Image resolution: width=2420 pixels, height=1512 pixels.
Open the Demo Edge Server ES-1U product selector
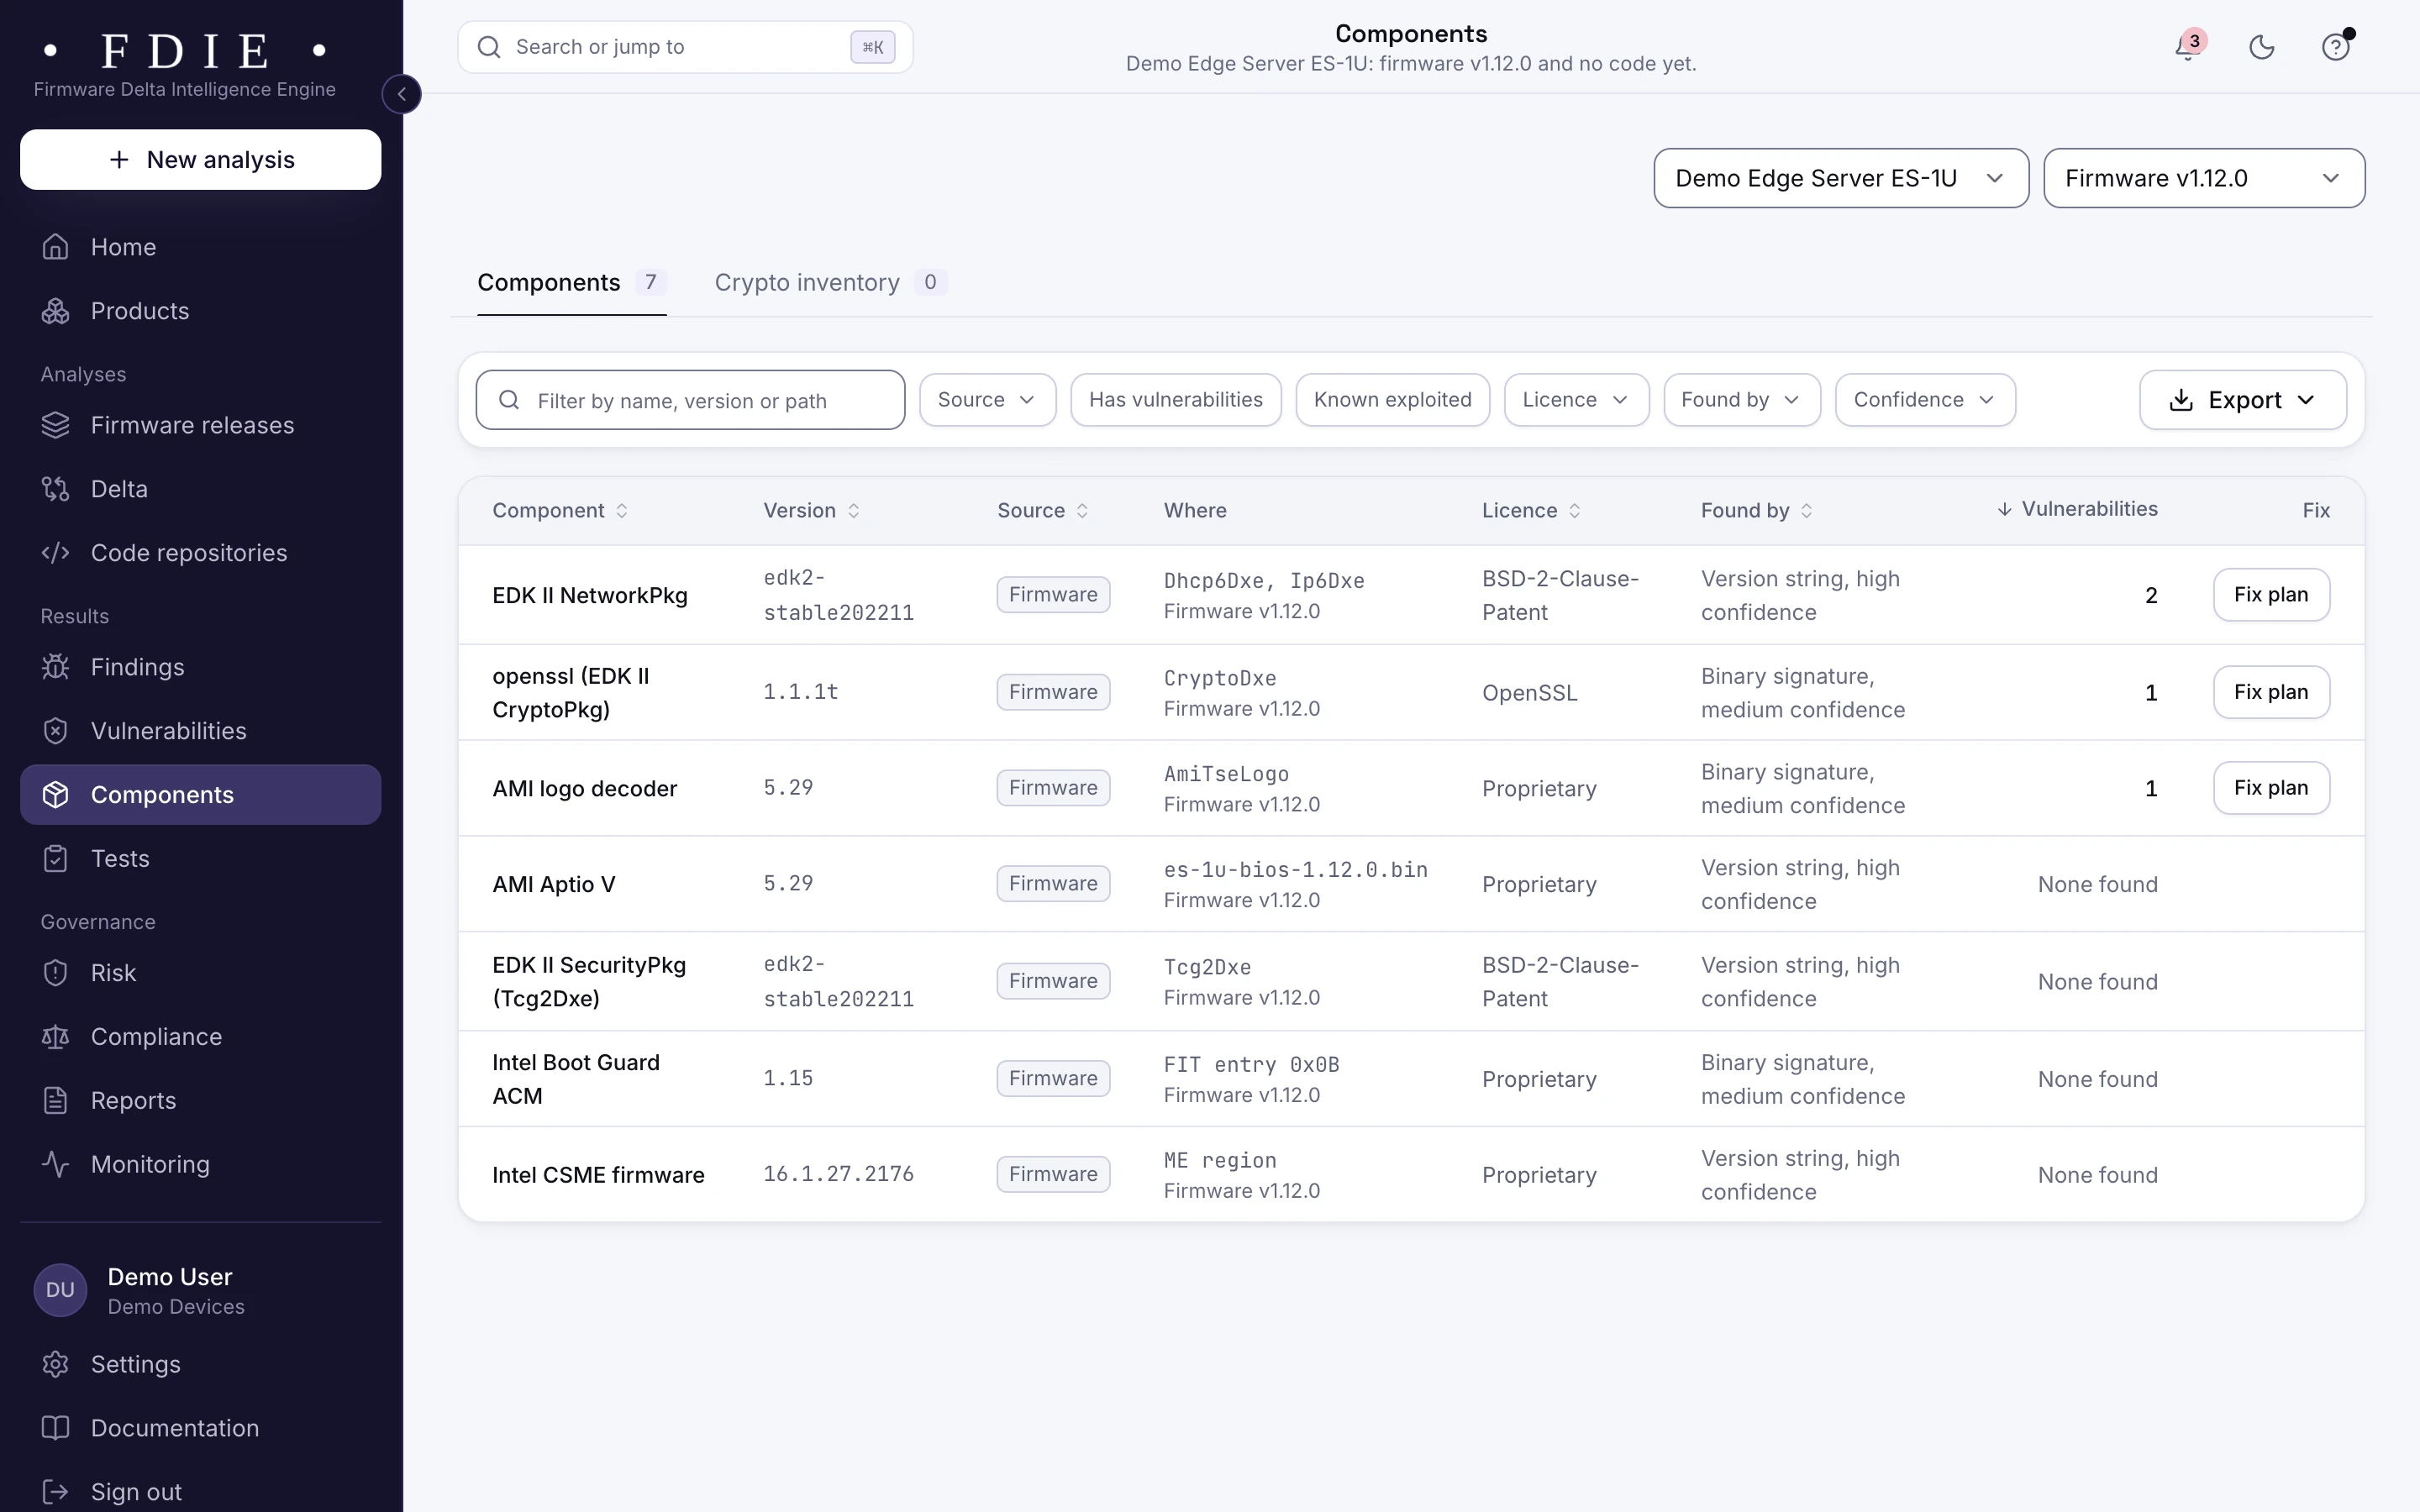(x=1841, y=178)
